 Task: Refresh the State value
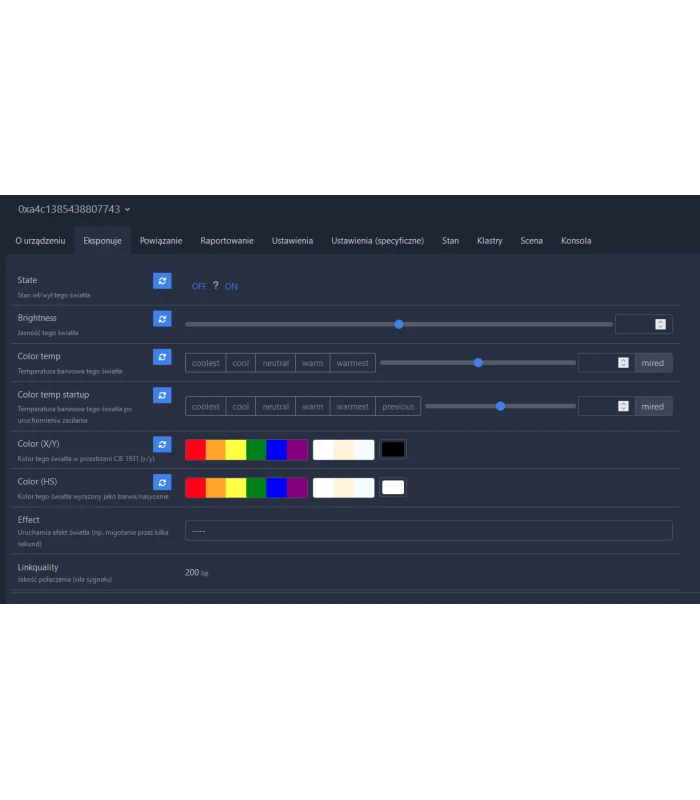coord(162,281)
